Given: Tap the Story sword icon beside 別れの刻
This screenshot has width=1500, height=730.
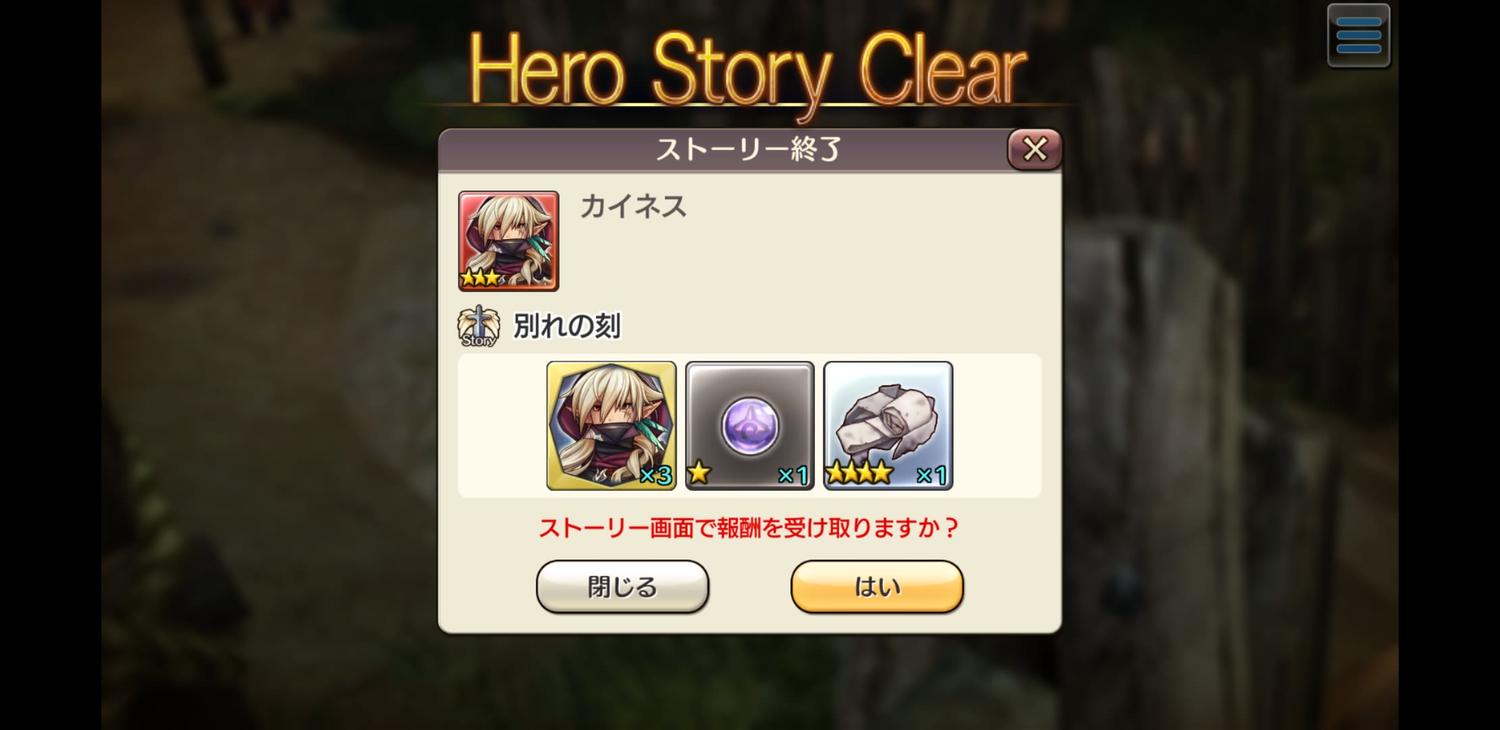Looking at the screenshot, I should pos(479,326).
